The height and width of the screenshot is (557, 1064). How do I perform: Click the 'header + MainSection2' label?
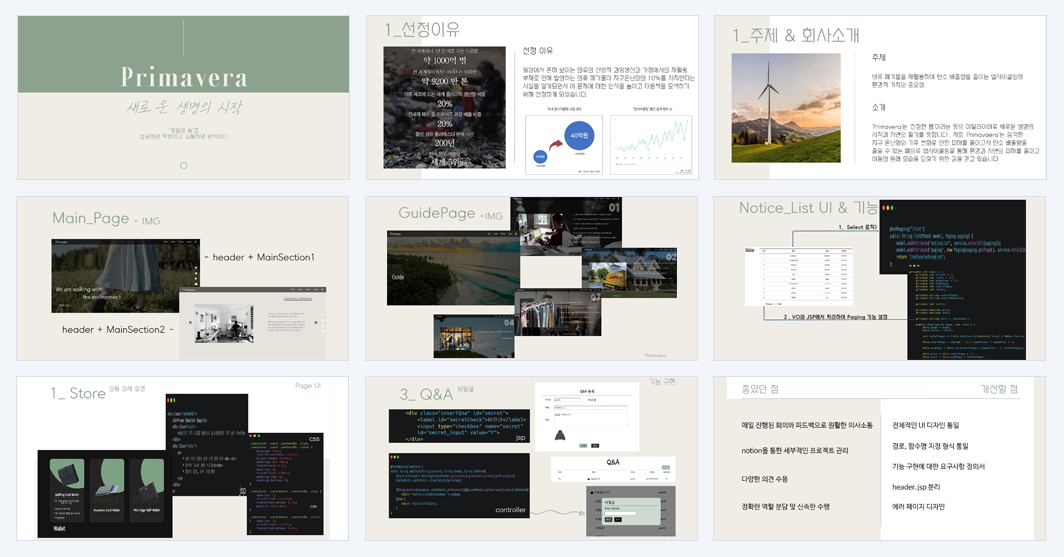[113, 330]
